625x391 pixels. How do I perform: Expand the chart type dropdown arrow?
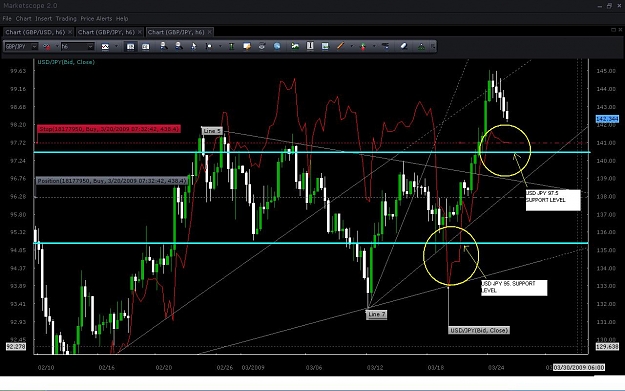click(x=116, y=47)
